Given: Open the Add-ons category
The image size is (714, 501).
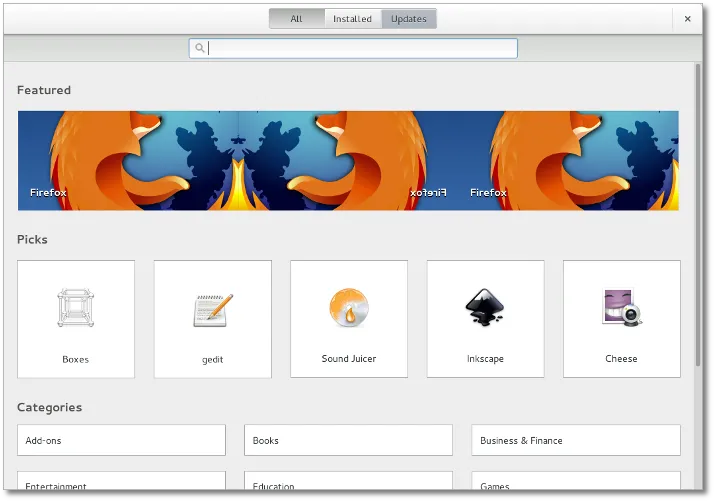Looking at the screenshot, I should [x=121, y=440].
